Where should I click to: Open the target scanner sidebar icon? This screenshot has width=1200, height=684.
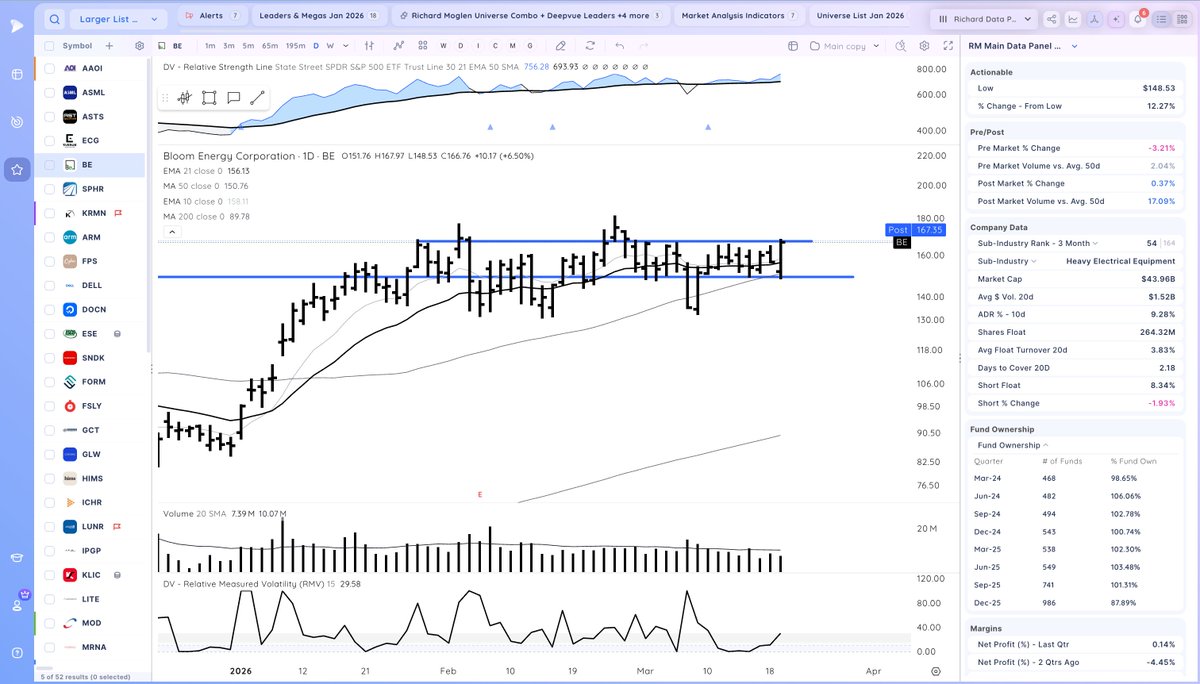pyautogui.click(x=17, y=122)
